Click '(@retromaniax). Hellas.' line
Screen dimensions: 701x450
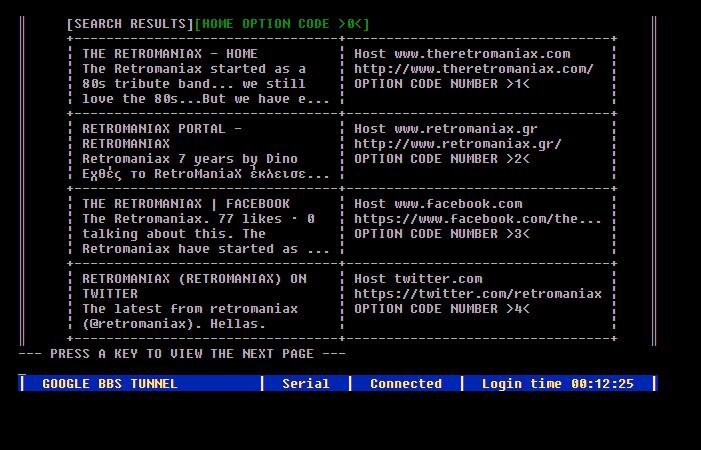pyautogui.click(x=174, y=324)
